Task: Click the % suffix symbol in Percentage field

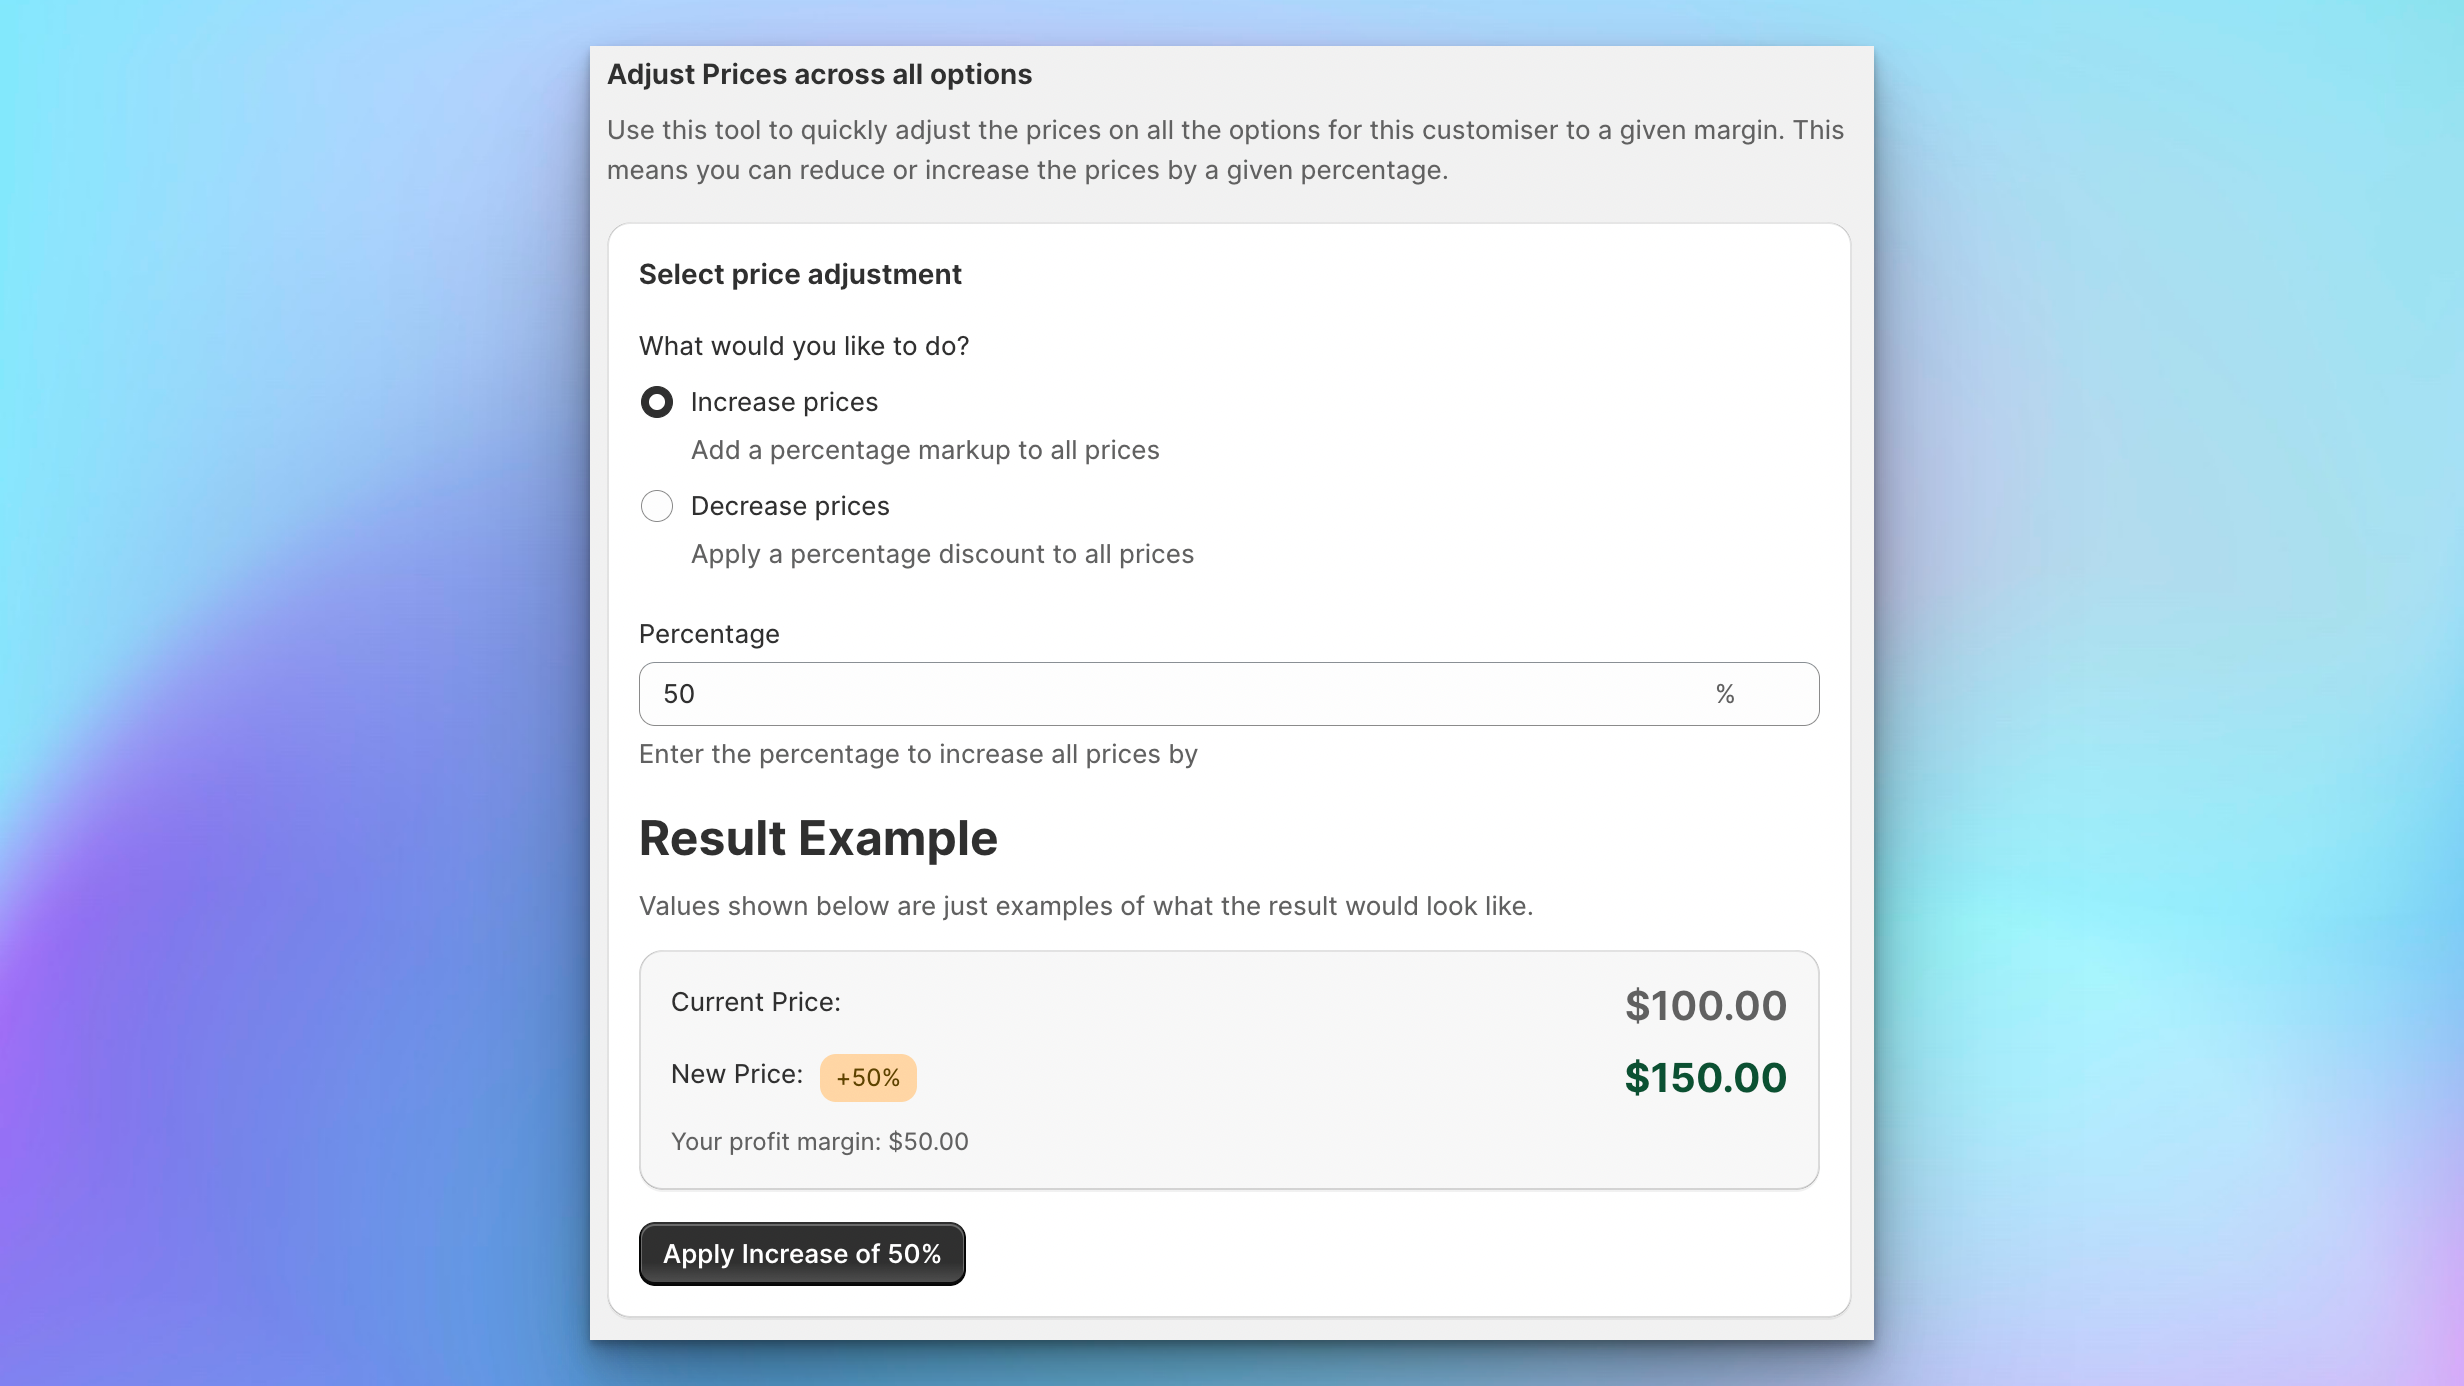Action: [1725, 694]
